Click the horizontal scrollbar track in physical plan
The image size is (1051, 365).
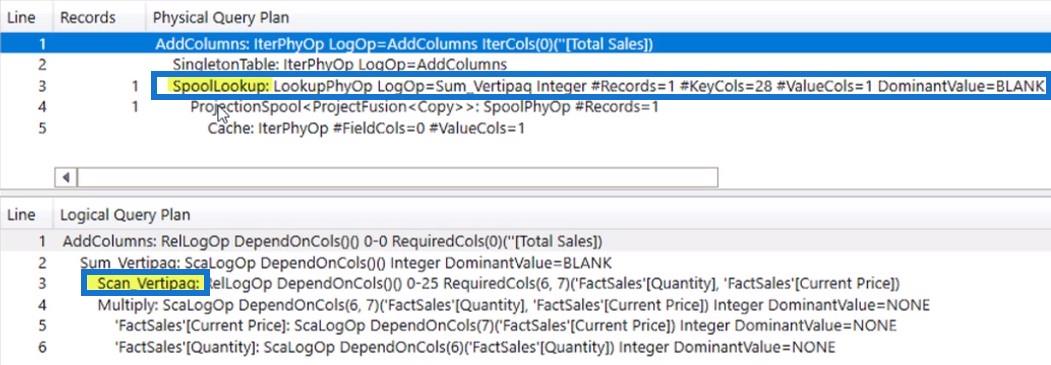397,177
